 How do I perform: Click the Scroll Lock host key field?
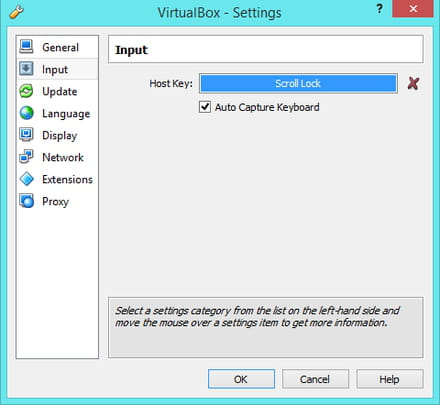point(298,83)
